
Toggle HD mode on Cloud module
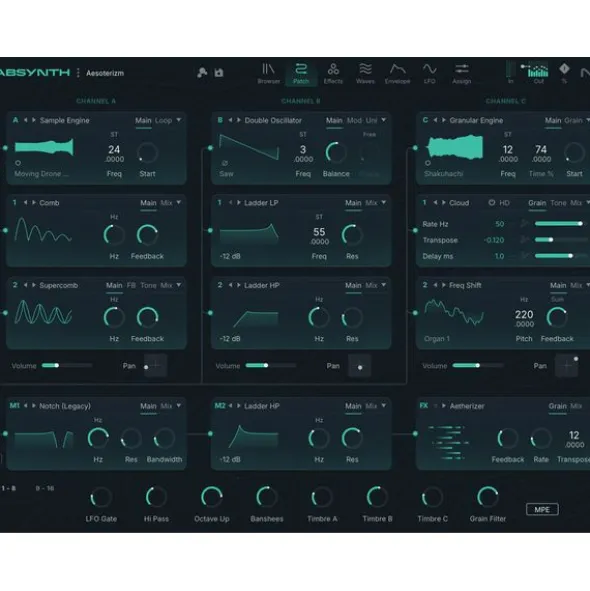[x=504, y=203]
